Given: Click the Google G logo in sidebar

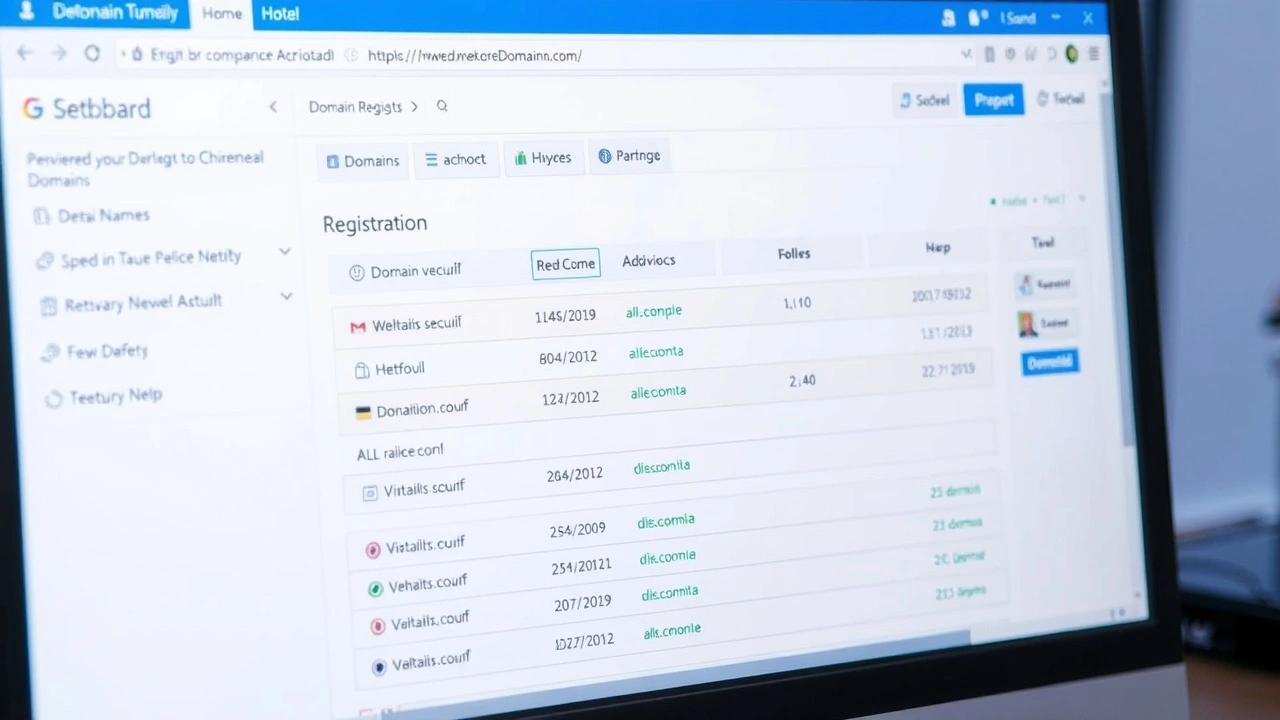Looking at the screenshot, I should [33, 109].
